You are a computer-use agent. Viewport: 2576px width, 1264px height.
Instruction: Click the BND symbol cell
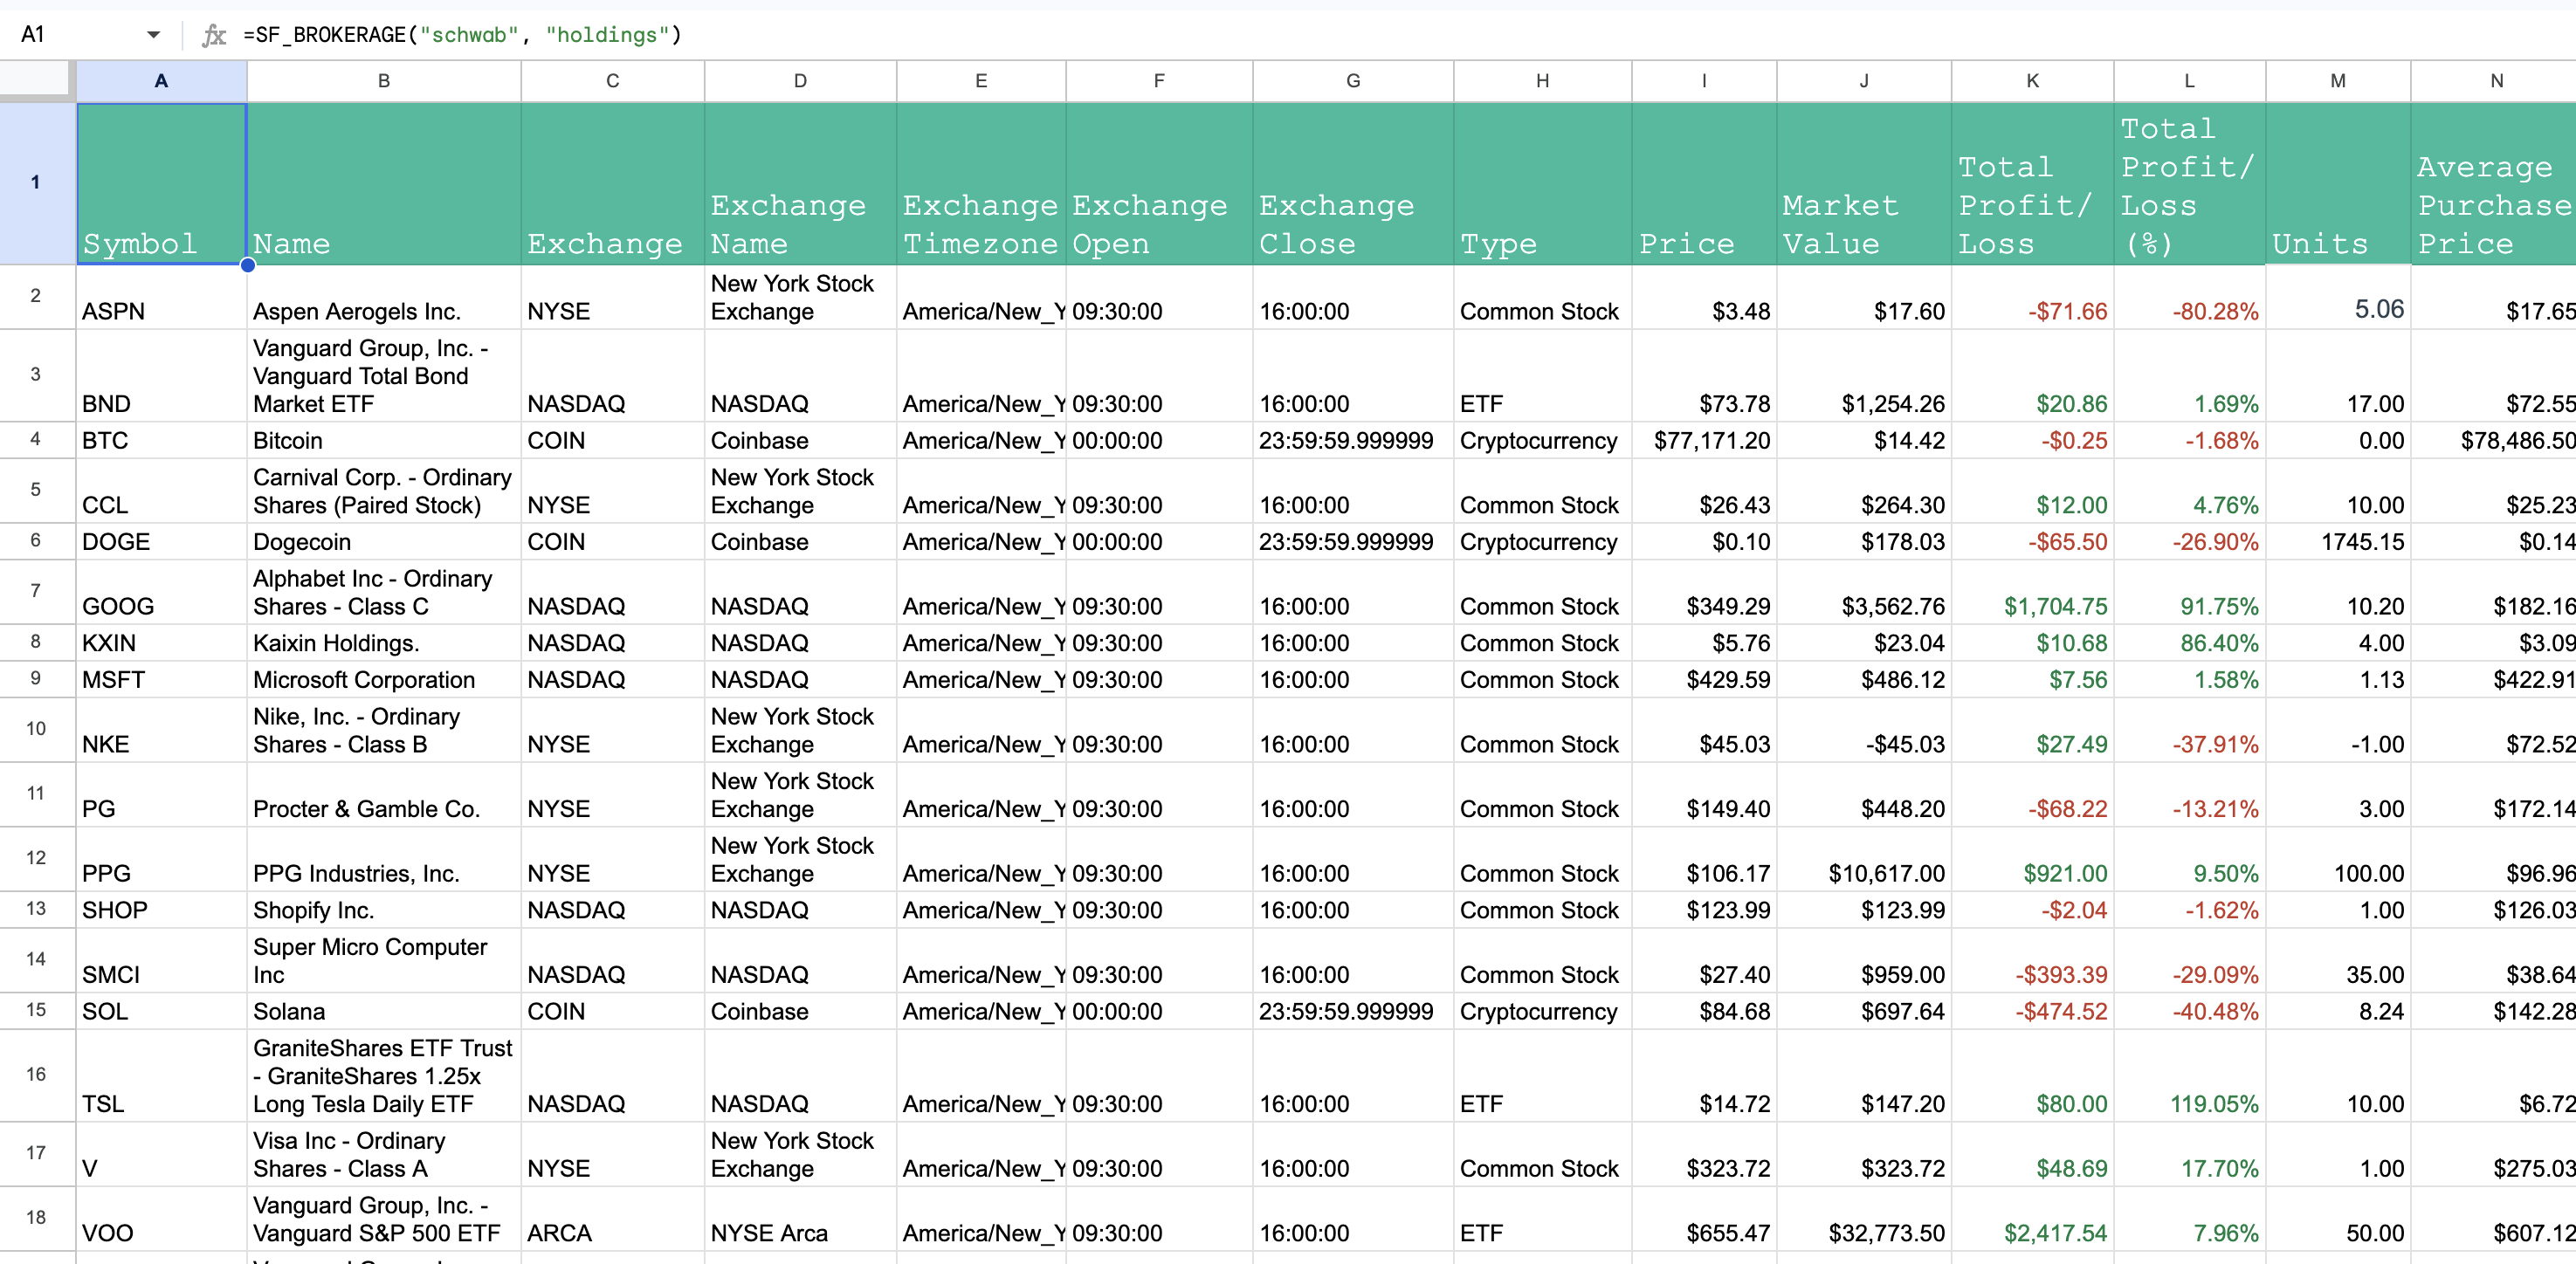(x=161, y=376)
